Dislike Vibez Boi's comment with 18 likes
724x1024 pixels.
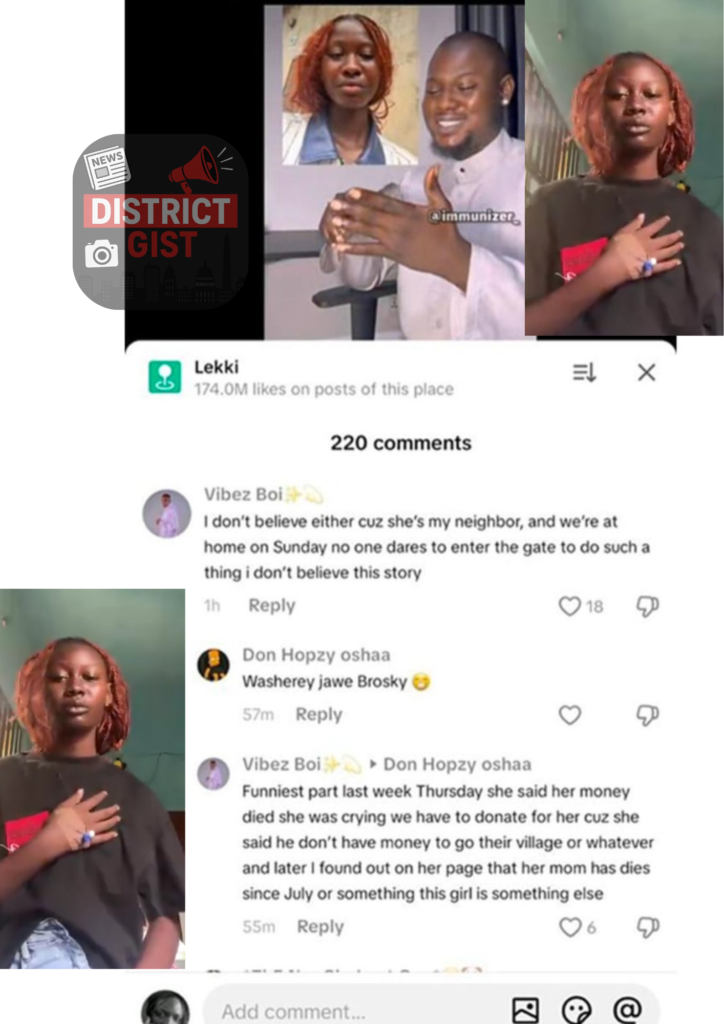point(647,606)
